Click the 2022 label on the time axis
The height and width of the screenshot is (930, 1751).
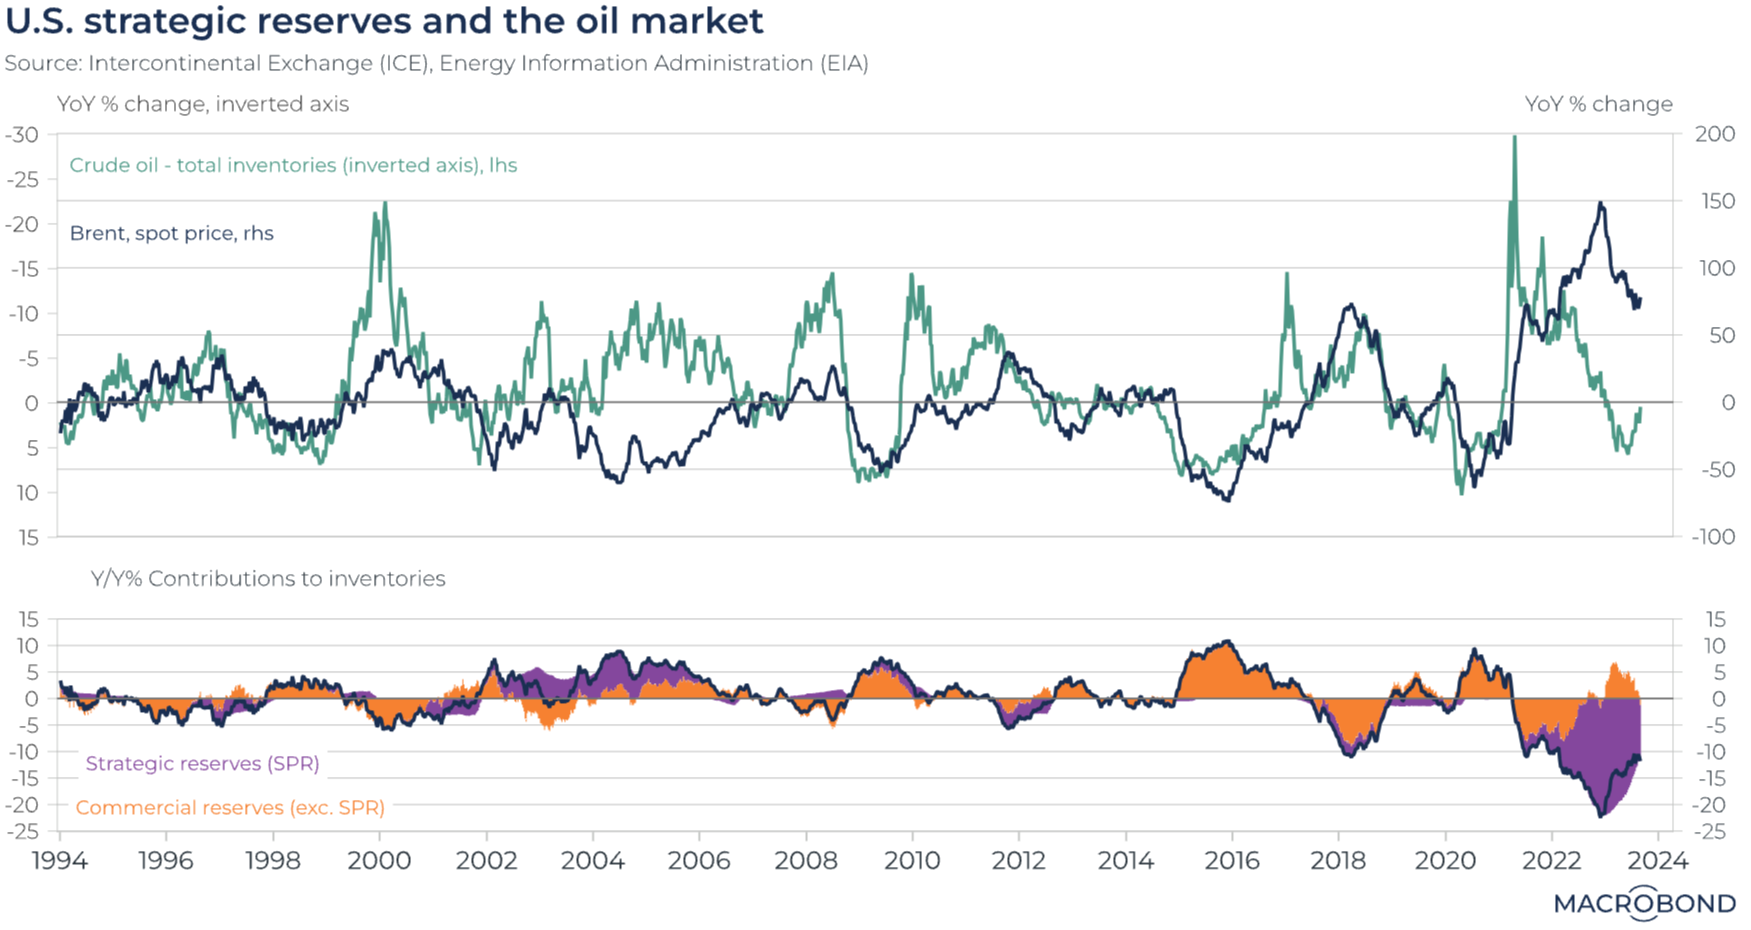1552,861
